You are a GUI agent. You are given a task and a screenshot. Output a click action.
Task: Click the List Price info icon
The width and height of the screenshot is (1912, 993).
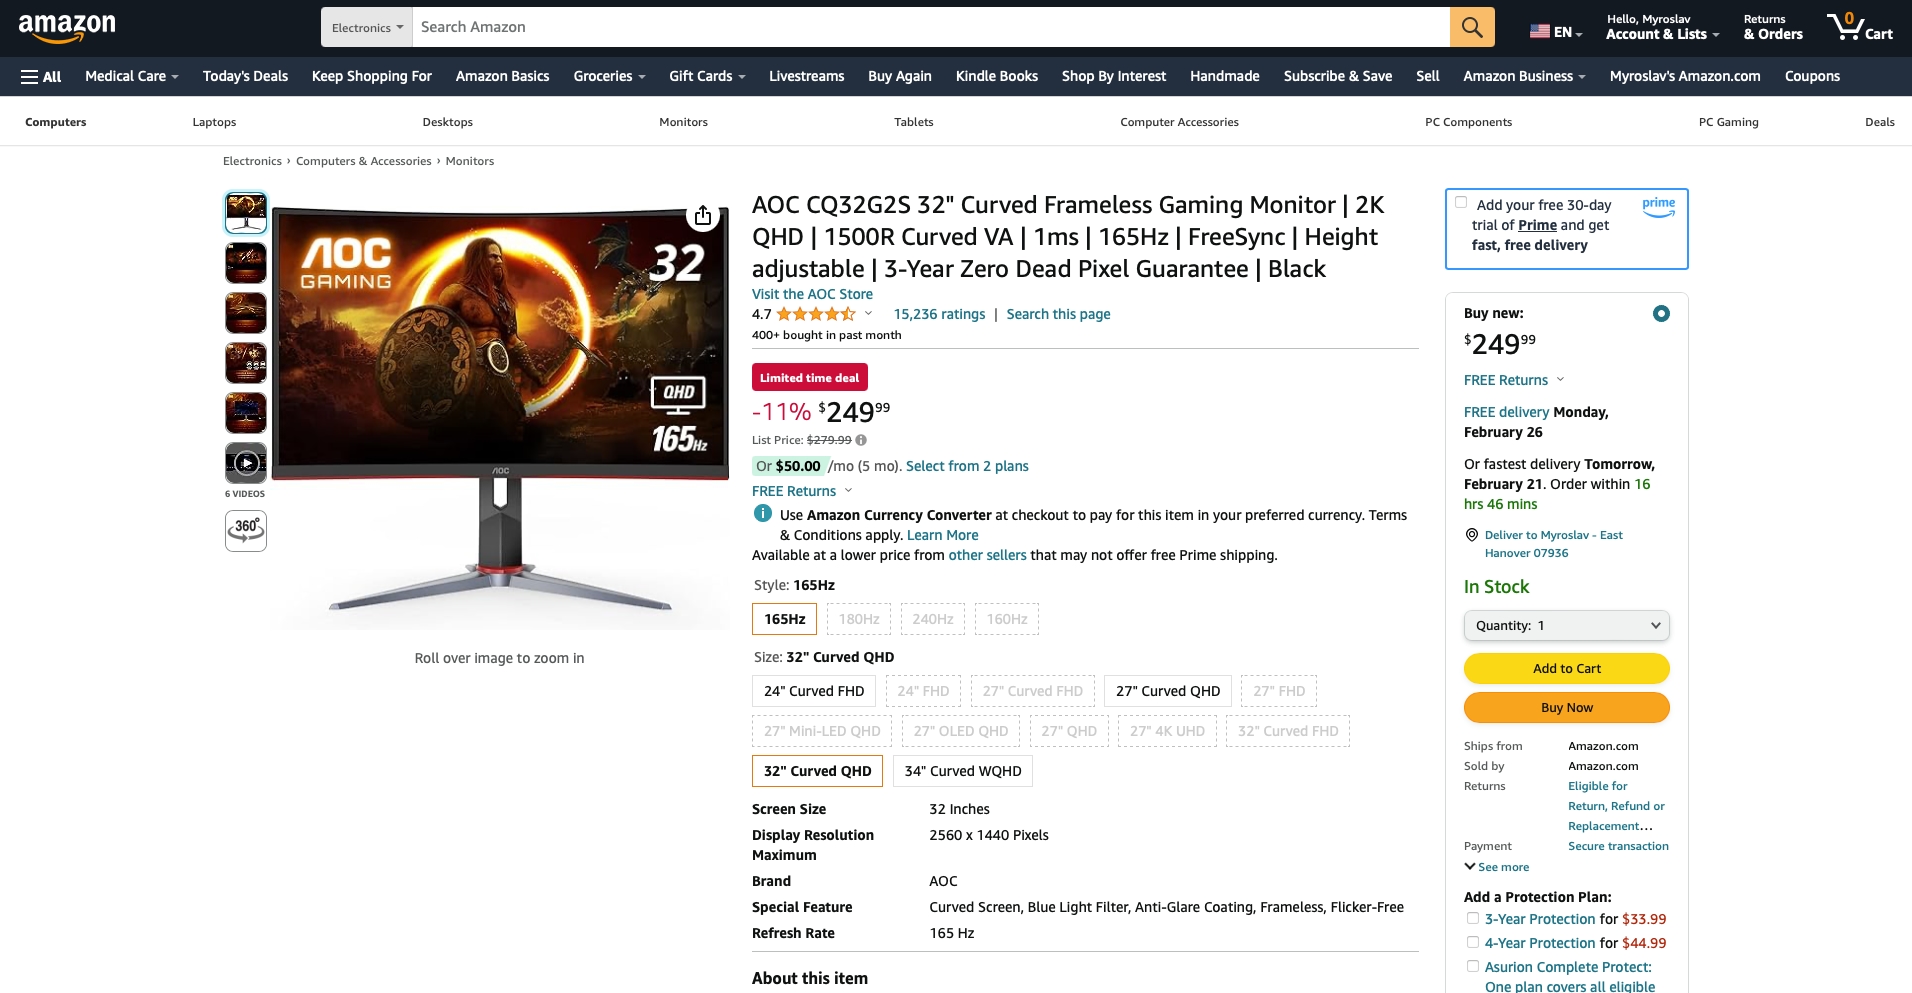pyautogui.click(x=861, y=440)
